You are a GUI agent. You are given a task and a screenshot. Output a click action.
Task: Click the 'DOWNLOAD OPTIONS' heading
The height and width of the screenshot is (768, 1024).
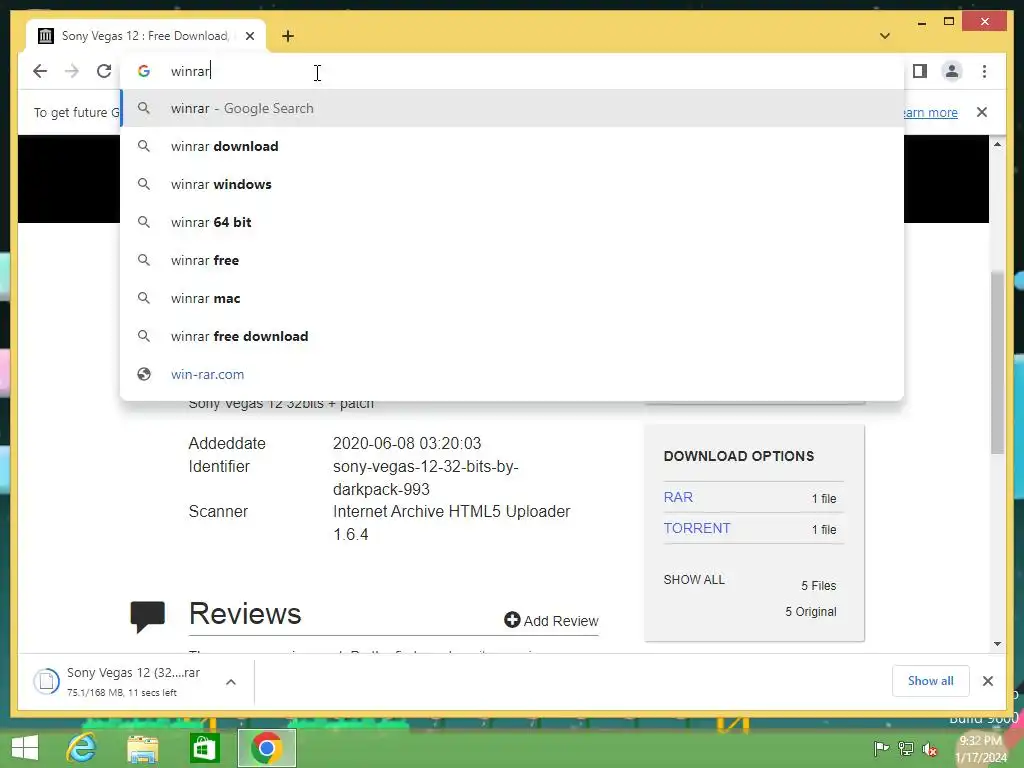click(739, 456)
